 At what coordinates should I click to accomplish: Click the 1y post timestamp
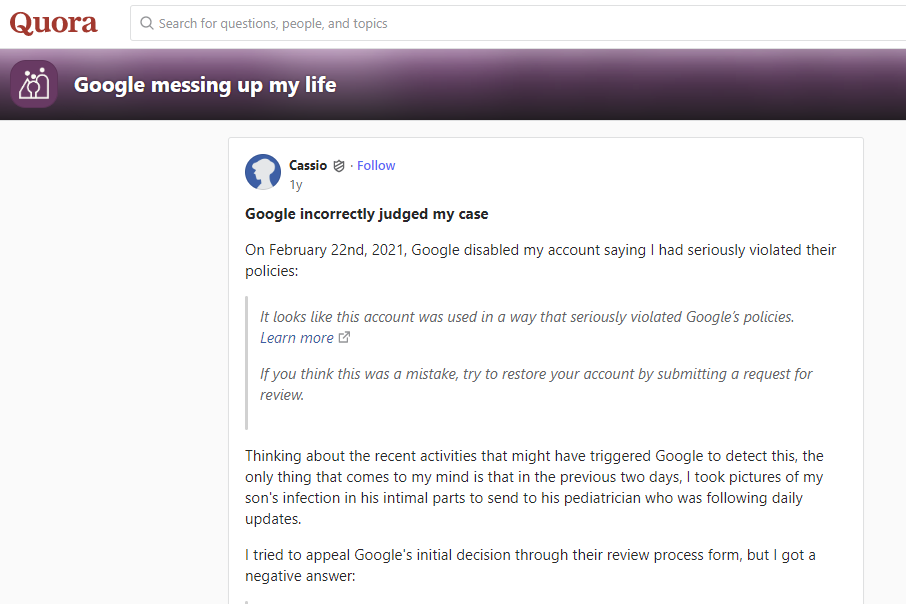click(296, 185)
